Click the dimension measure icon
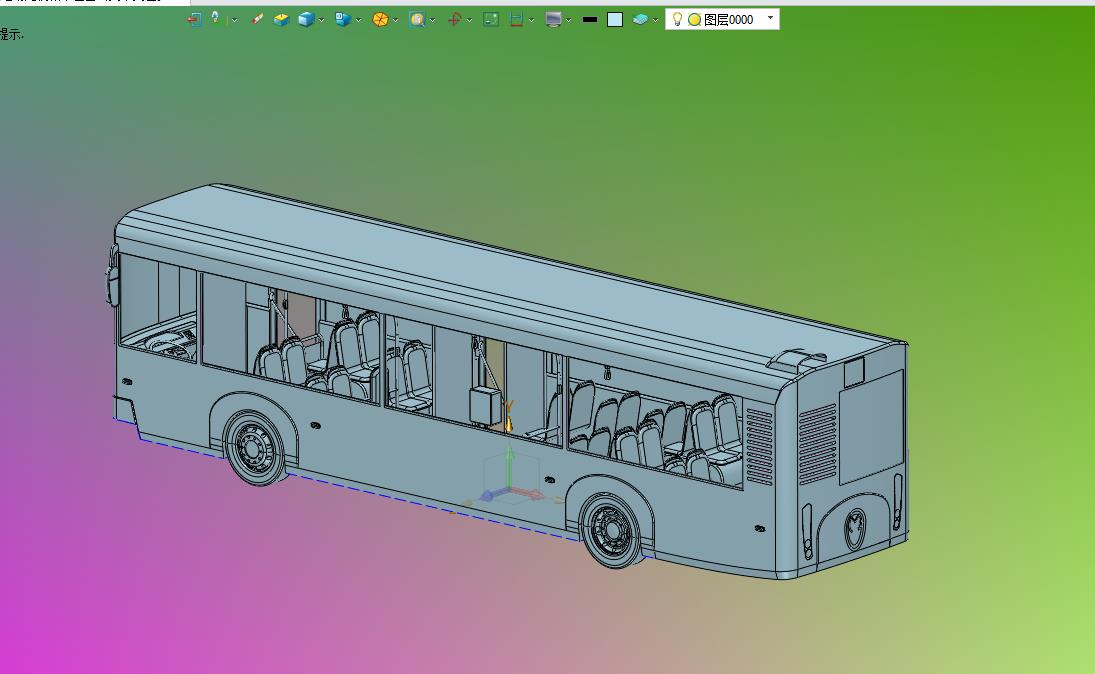1095x674 pixels. [516, 19]
